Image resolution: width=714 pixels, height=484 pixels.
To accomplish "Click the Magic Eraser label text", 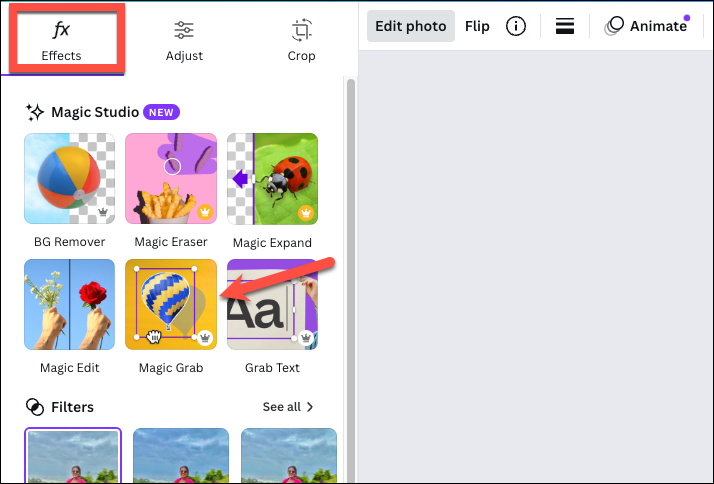I will coord(171,242).
